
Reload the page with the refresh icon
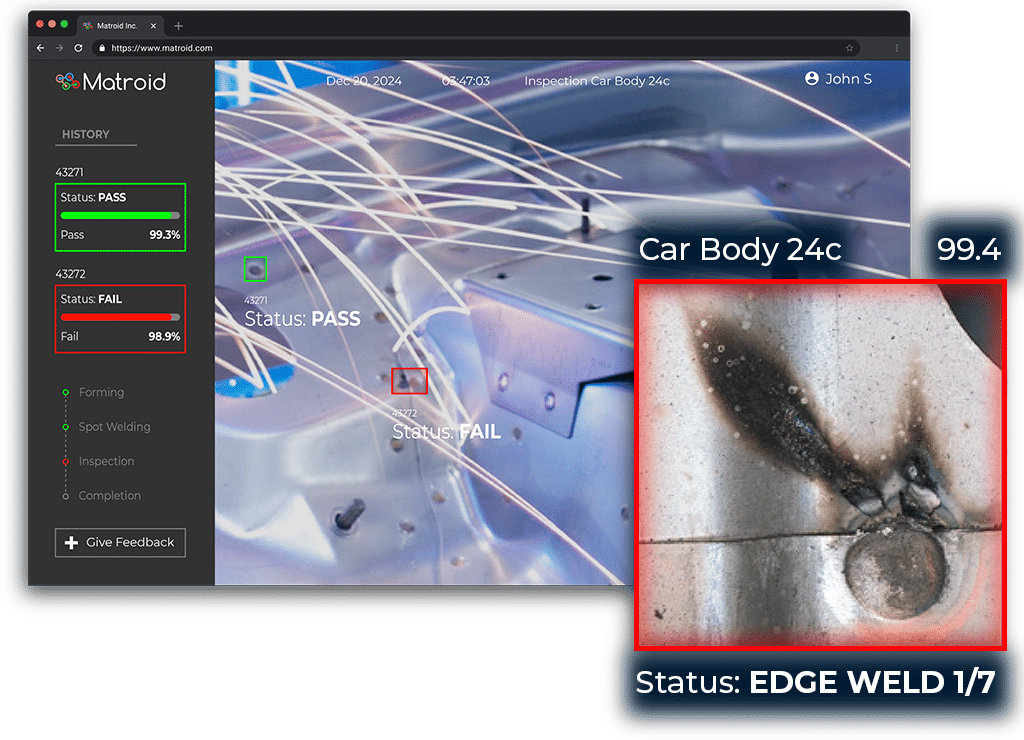[78, 48]
